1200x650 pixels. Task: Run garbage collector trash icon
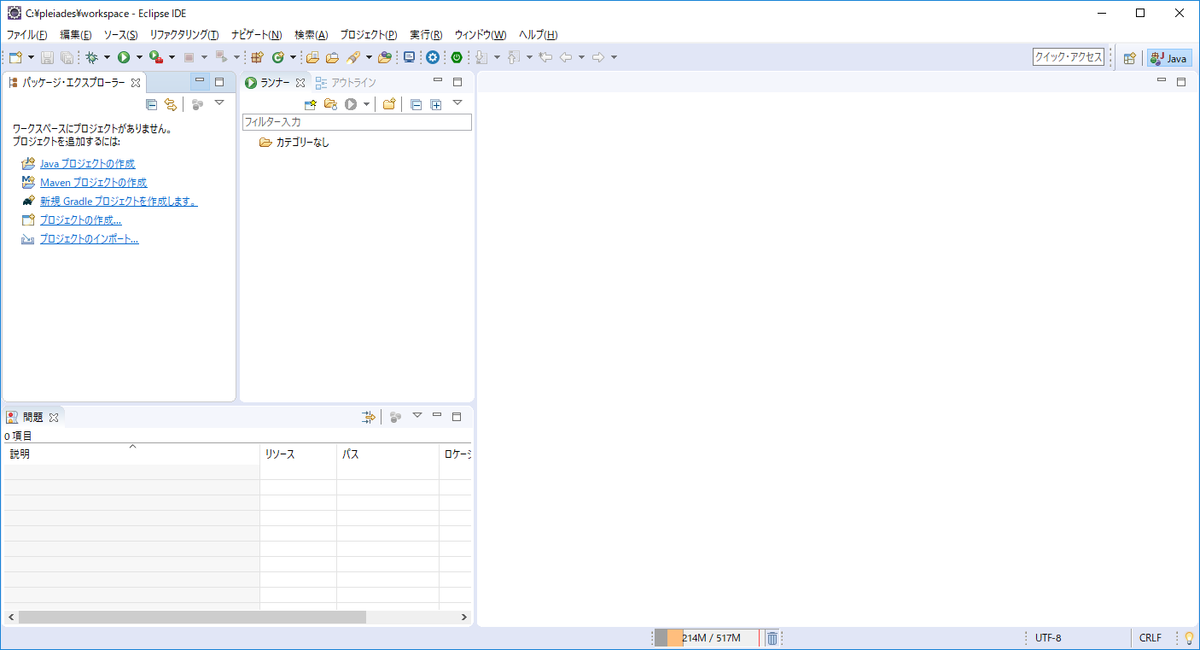pos(772,638)
